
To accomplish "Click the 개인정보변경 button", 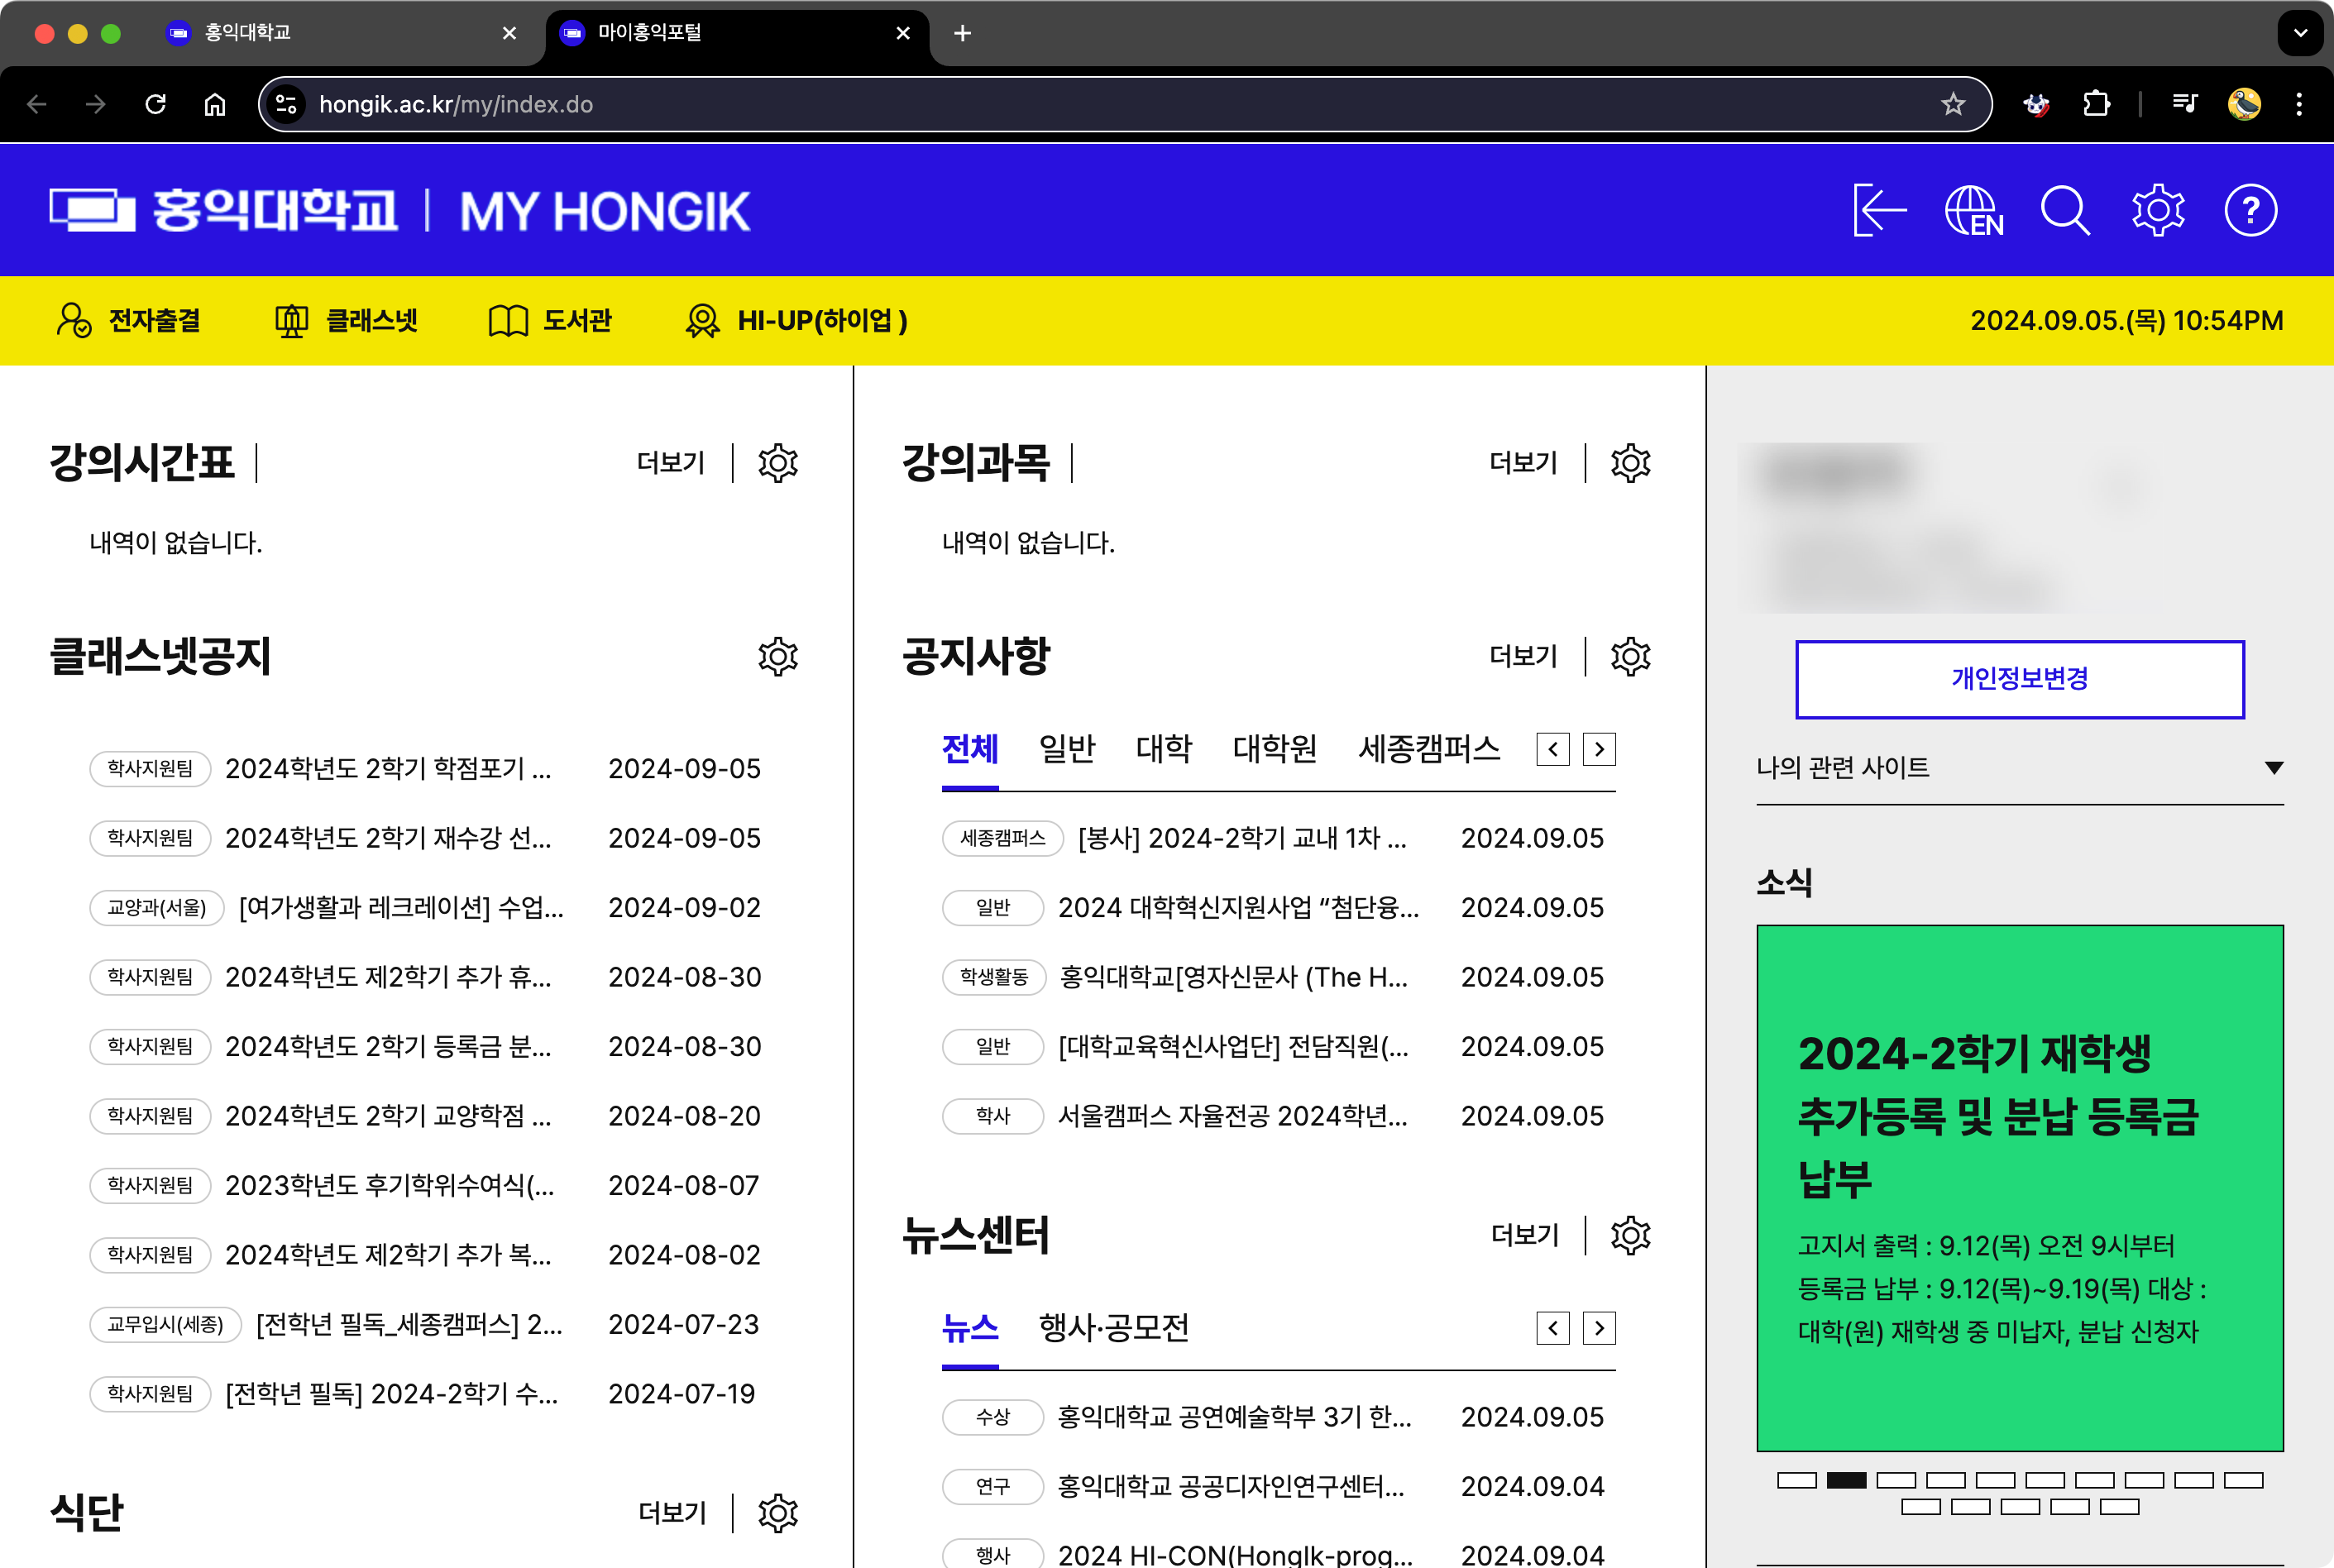I will 2020,679.
